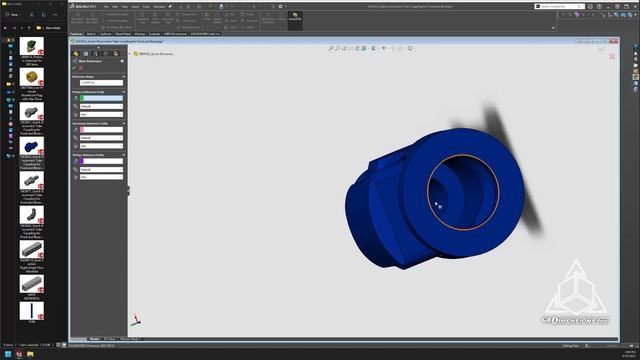Expand flyout feature tree in viewport
This screenshot has width=640, height=360.
point(130,53)
